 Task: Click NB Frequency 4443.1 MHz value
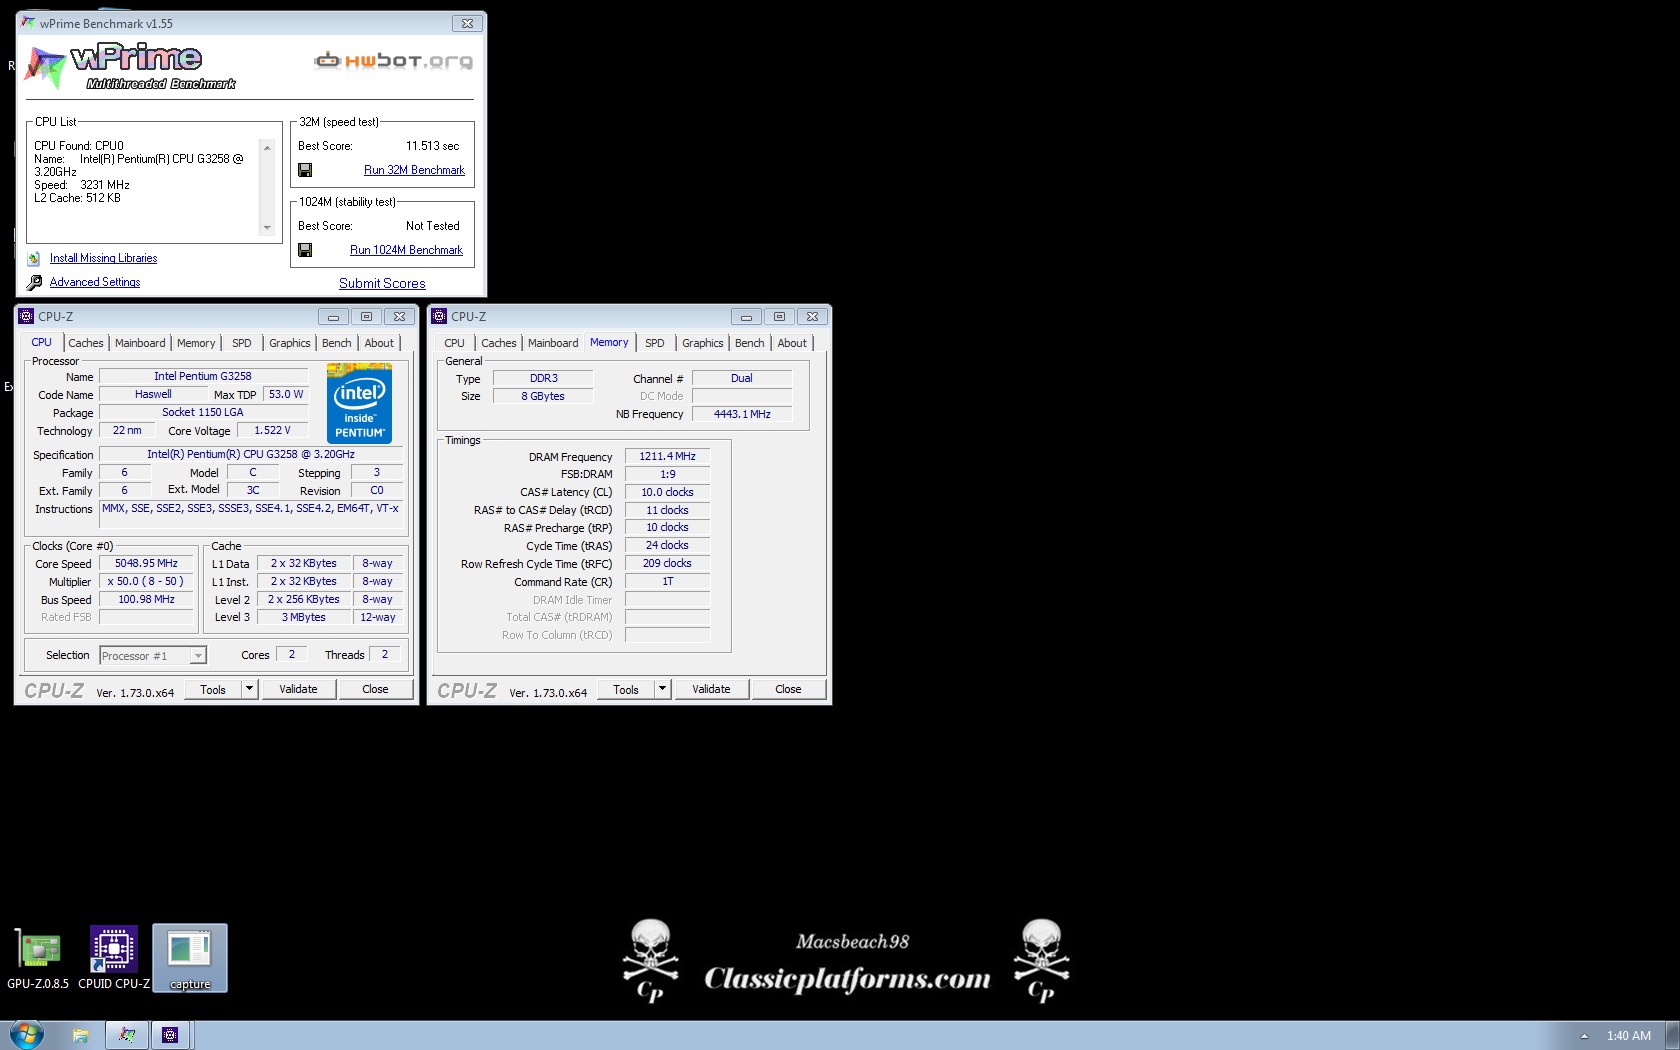(742, 414)
